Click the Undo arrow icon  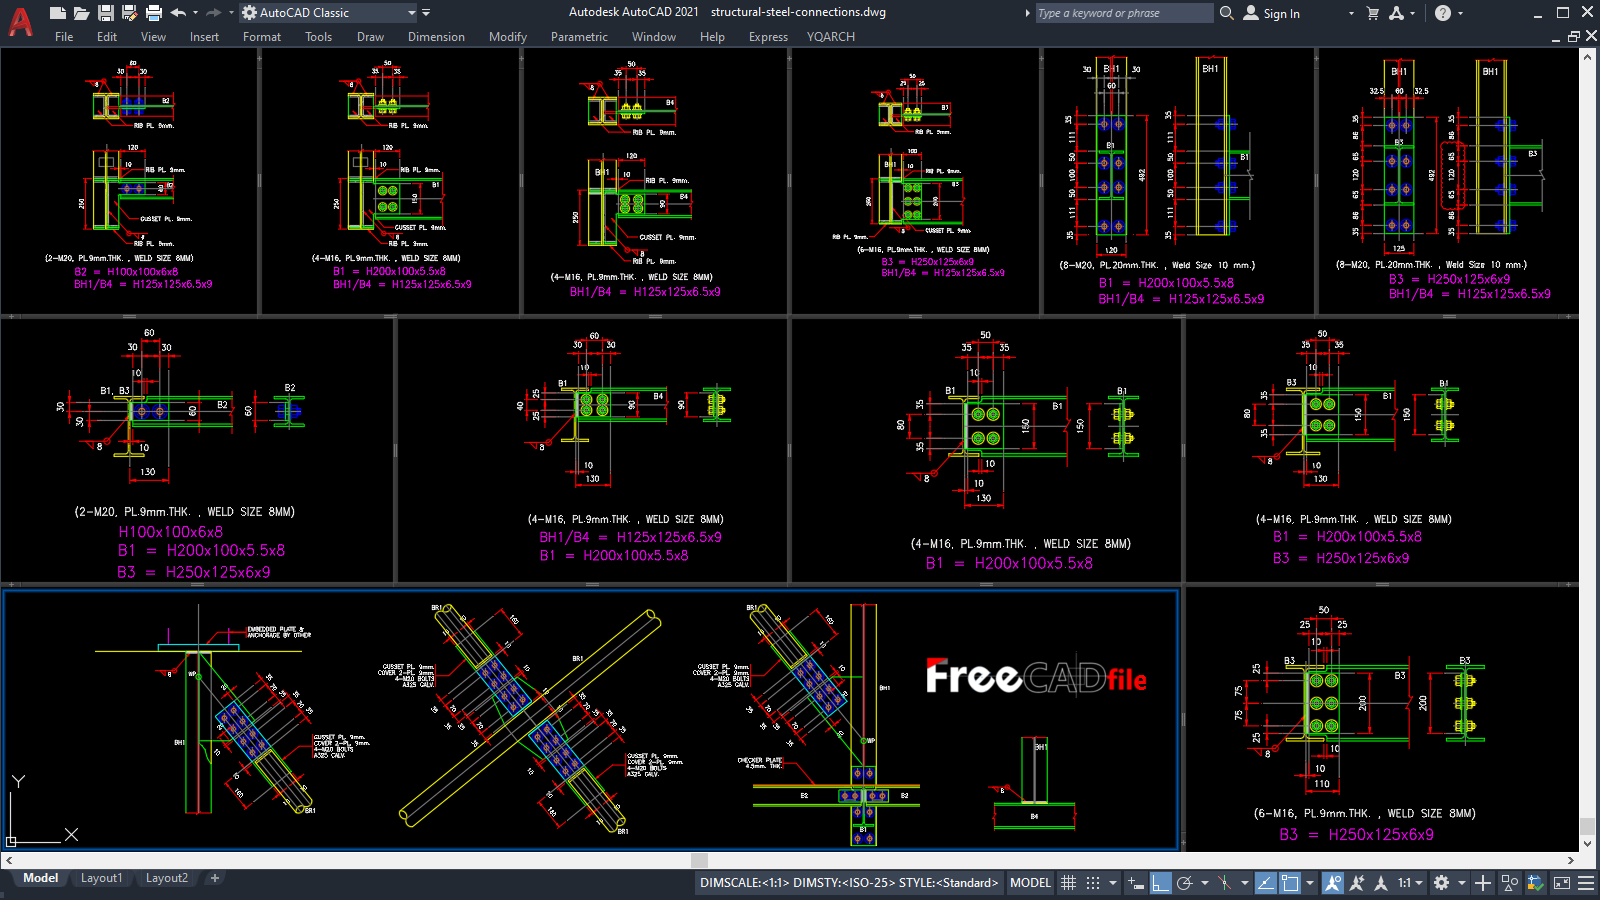pos(177,13)
